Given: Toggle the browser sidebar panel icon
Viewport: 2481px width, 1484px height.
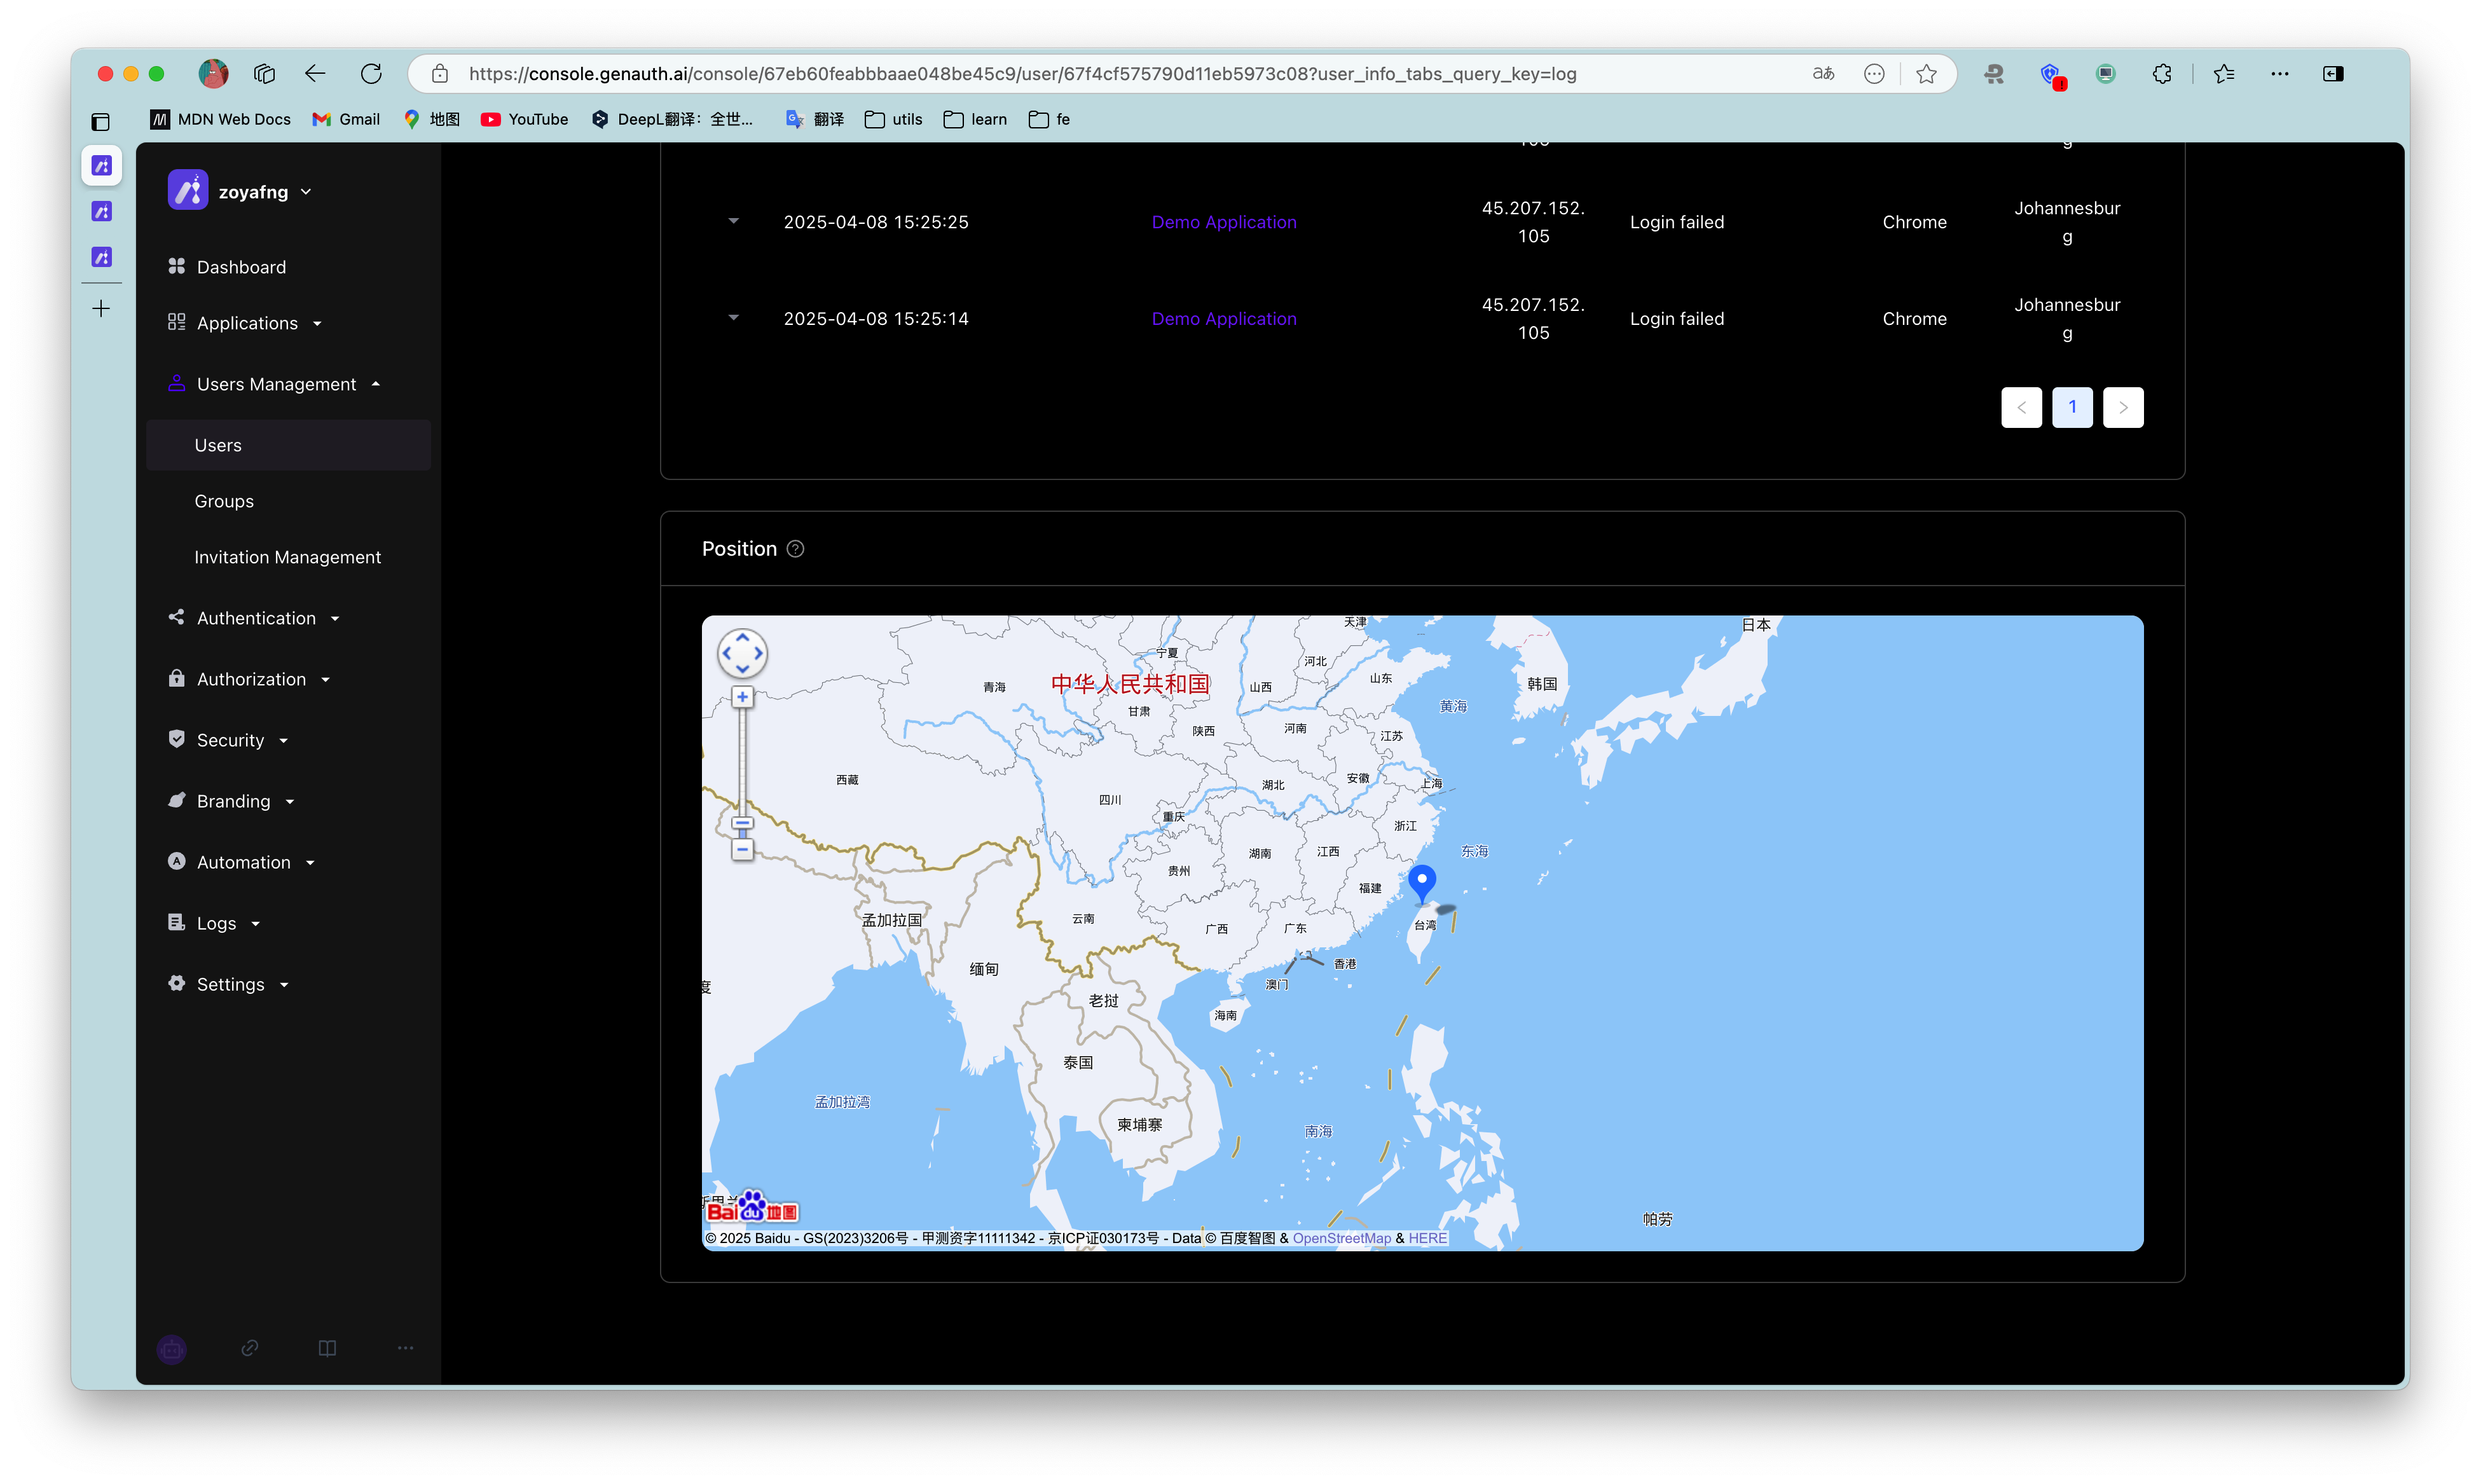Looking at the screenshot, I should coord(2333,73).
